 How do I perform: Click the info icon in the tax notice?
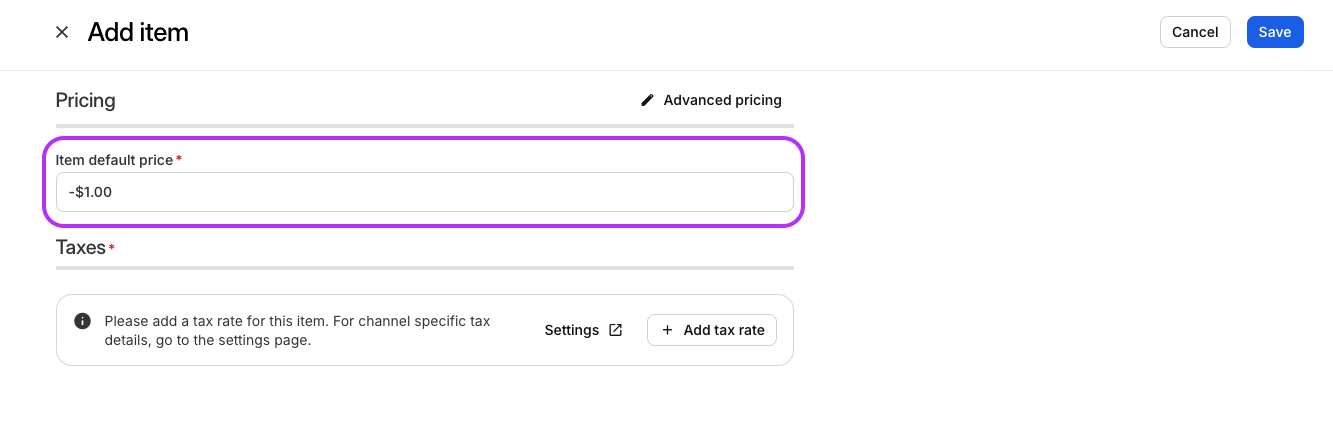pyautogui.click(x=83, y=321)
